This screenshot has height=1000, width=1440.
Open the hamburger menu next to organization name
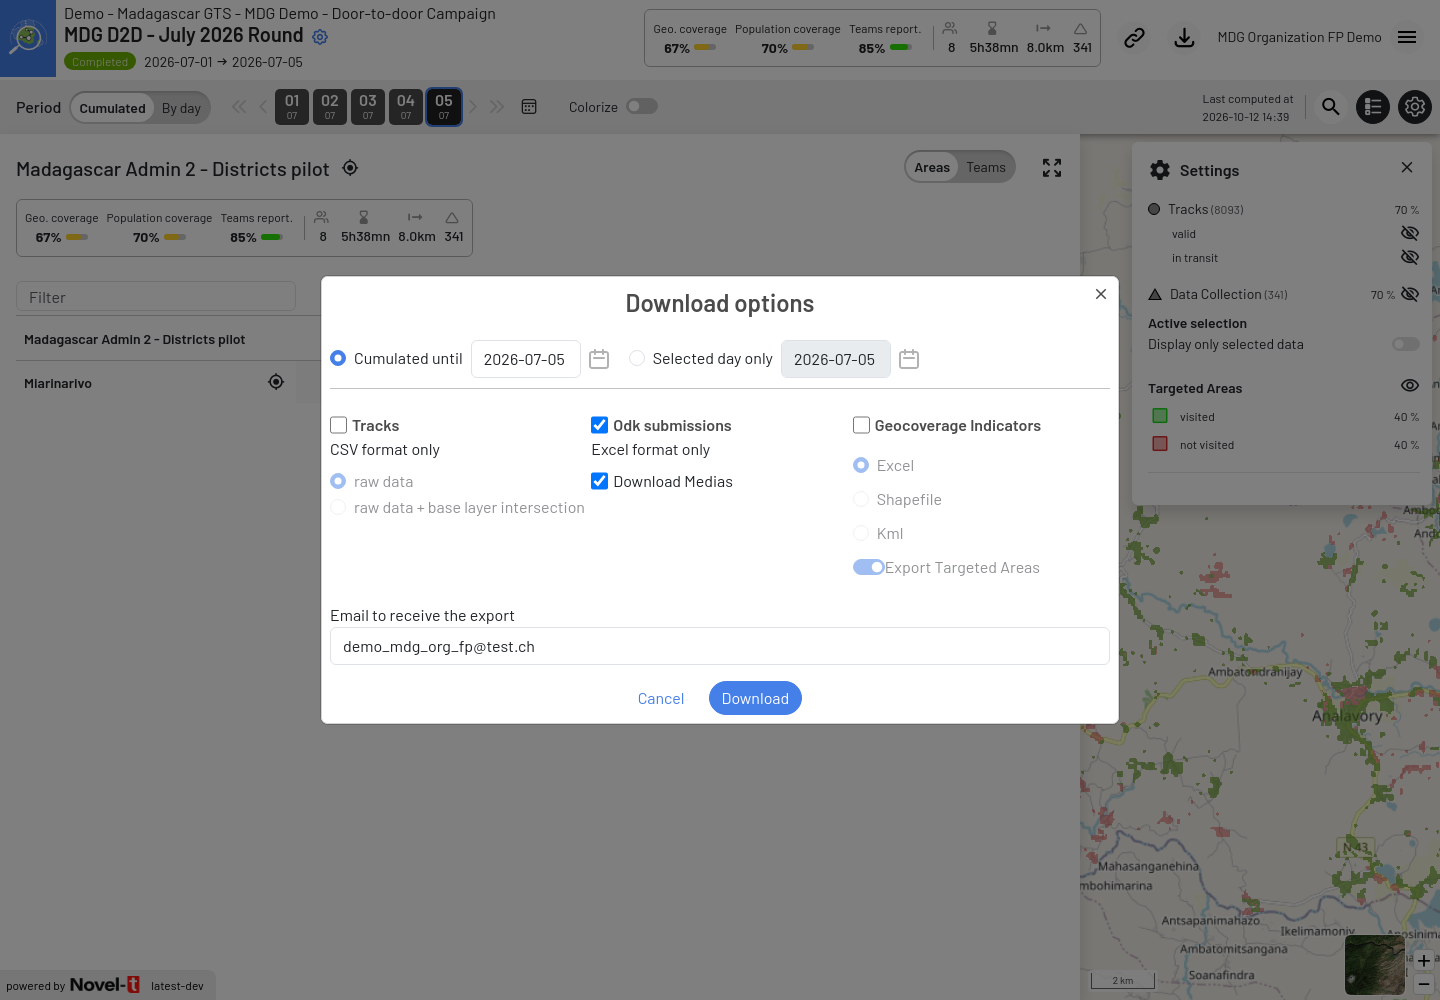[1407, 37]
